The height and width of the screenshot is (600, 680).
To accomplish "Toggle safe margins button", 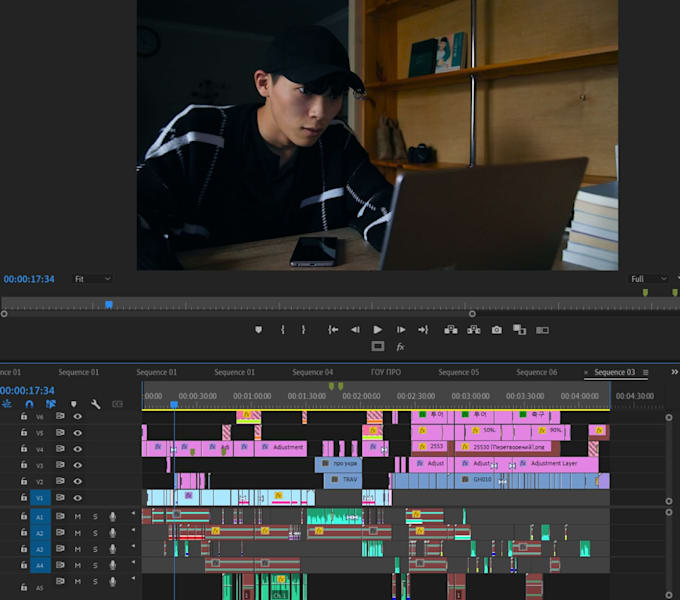I will [378, 346].
